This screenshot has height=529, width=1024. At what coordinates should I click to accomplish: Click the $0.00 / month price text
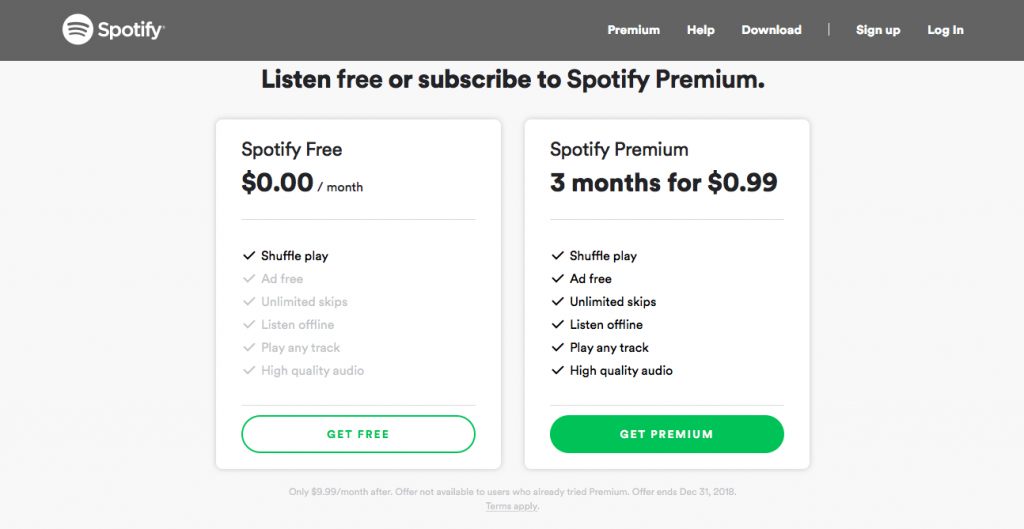302,183
